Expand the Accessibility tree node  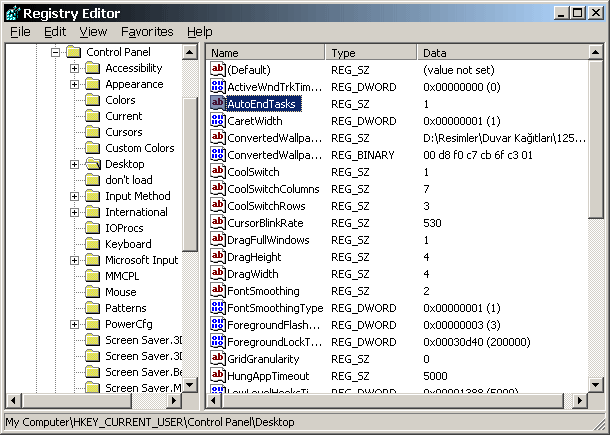point(74,68)
